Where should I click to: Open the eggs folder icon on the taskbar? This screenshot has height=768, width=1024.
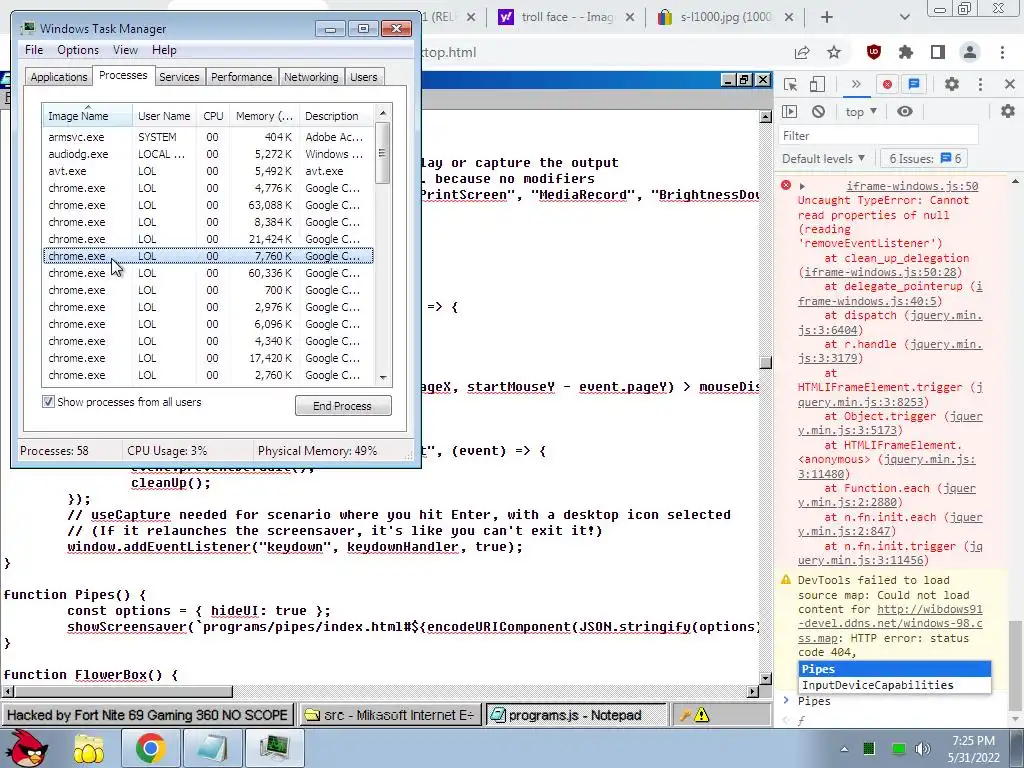[x=89, y=748]
